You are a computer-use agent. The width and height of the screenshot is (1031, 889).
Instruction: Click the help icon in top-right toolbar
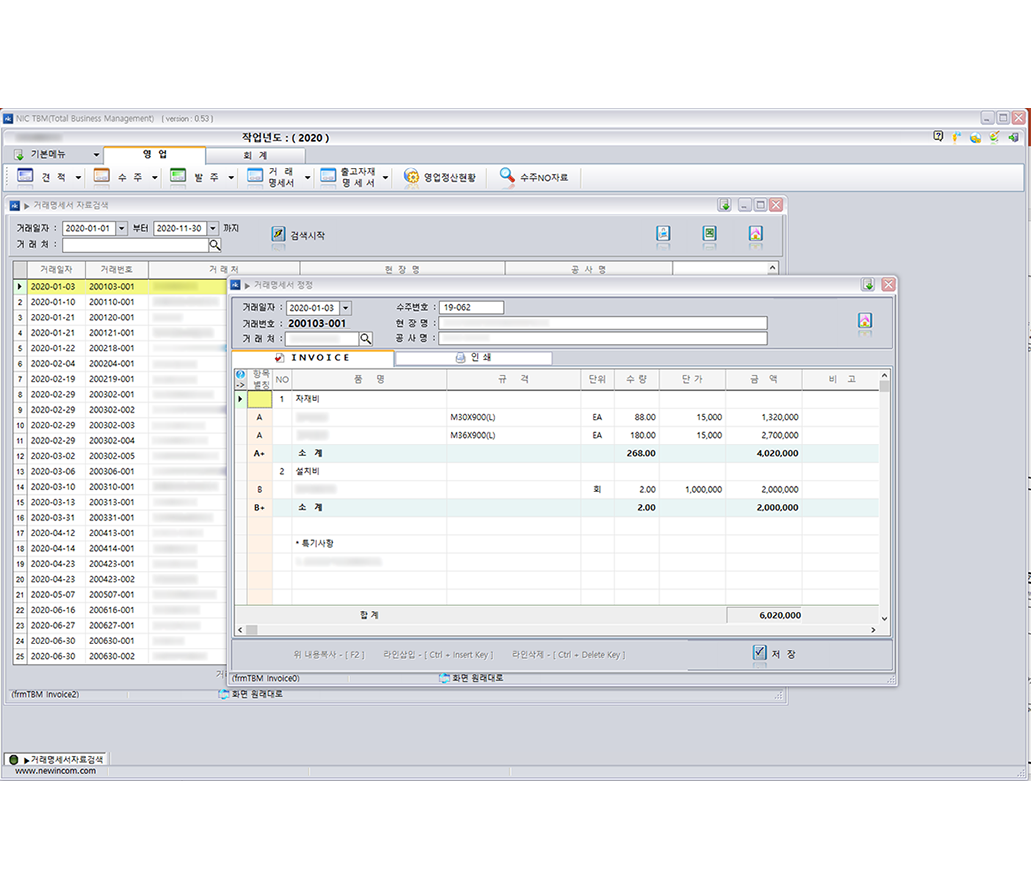click(938, 136)
